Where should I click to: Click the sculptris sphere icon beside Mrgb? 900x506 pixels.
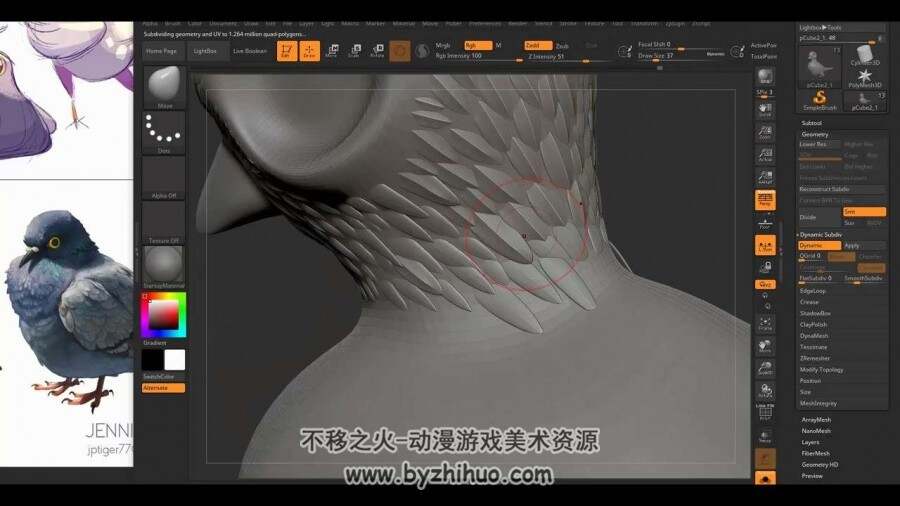click(x=422, y=51)
